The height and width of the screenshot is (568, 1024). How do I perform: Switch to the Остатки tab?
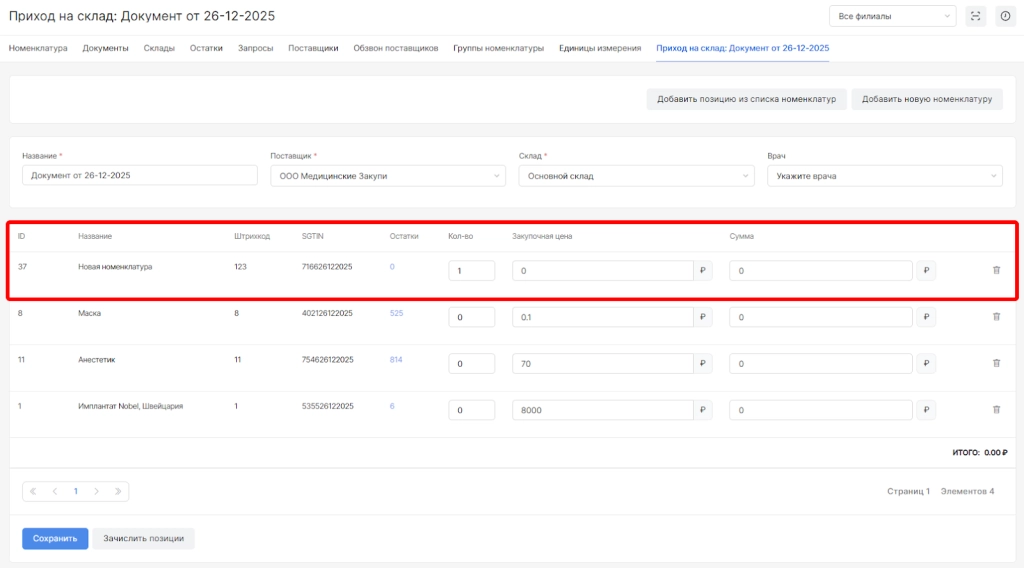coord(206,48)
